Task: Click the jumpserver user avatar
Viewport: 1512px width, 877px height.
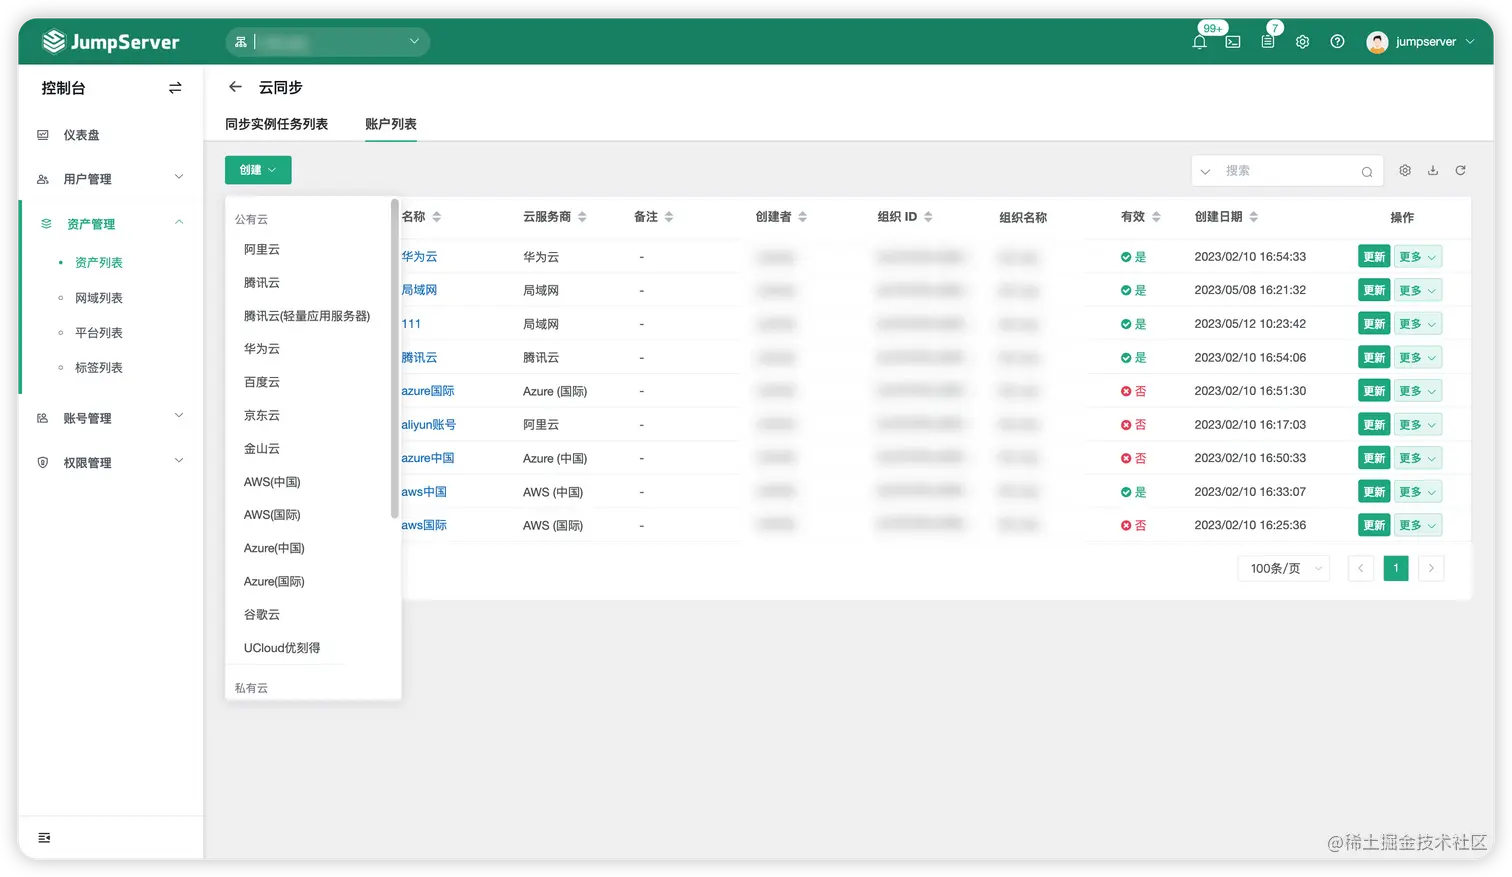Action: [x=1377, y=42]
